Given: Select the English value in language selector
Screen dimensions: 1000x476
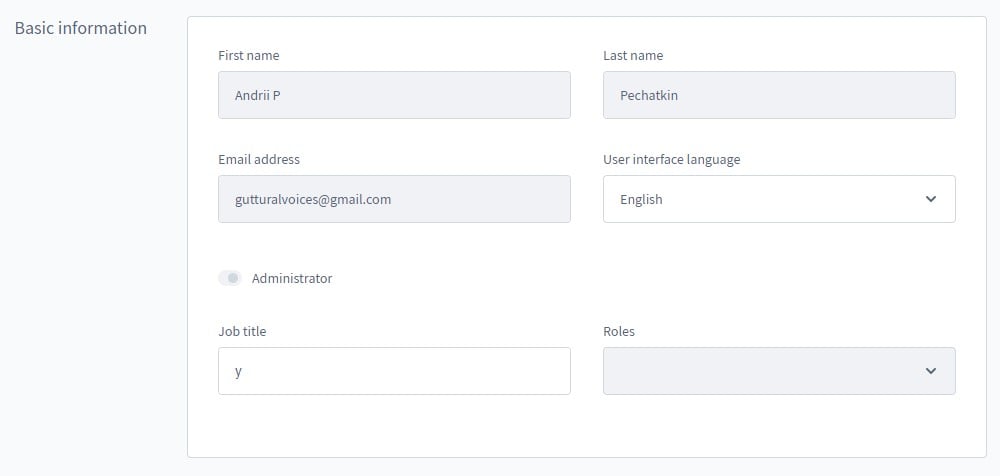Looking at the screenshot, I should 641,200.
